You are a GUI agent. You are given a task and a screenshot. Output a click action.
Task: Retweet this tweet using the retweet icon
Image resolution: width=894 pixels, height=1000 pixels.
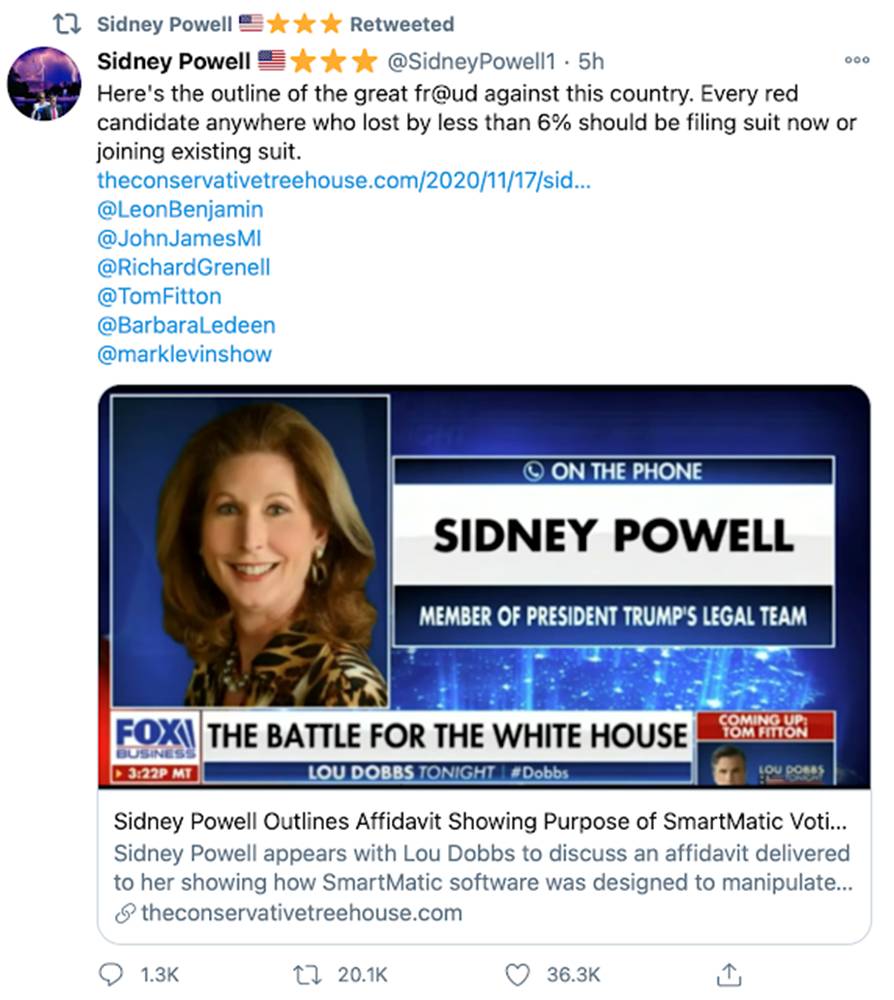pyautogui.click(x=307, y=974)
